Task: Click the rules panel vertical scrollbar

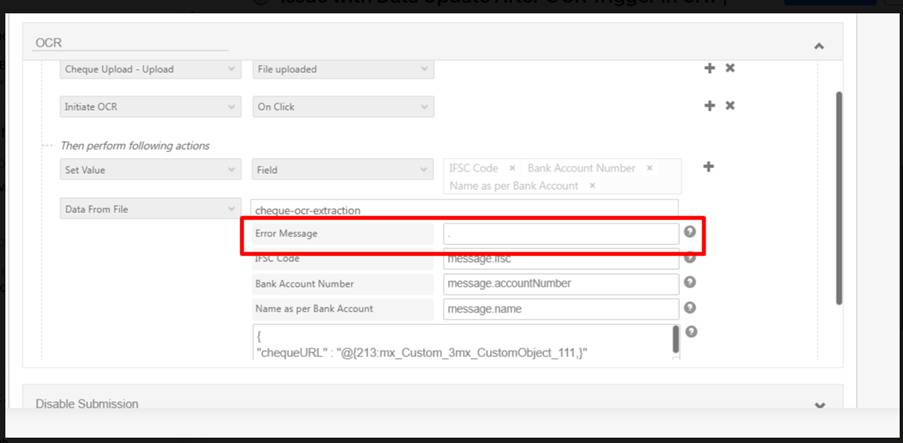Action: (838, 198)
